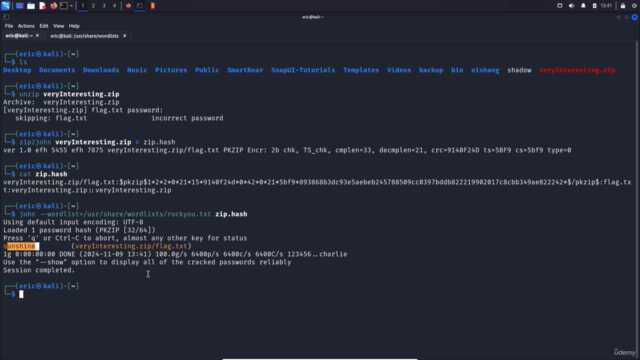This screenshot has height=360, width=640.
Task: Click the Pictures directory name
Action: click(171, 70)
